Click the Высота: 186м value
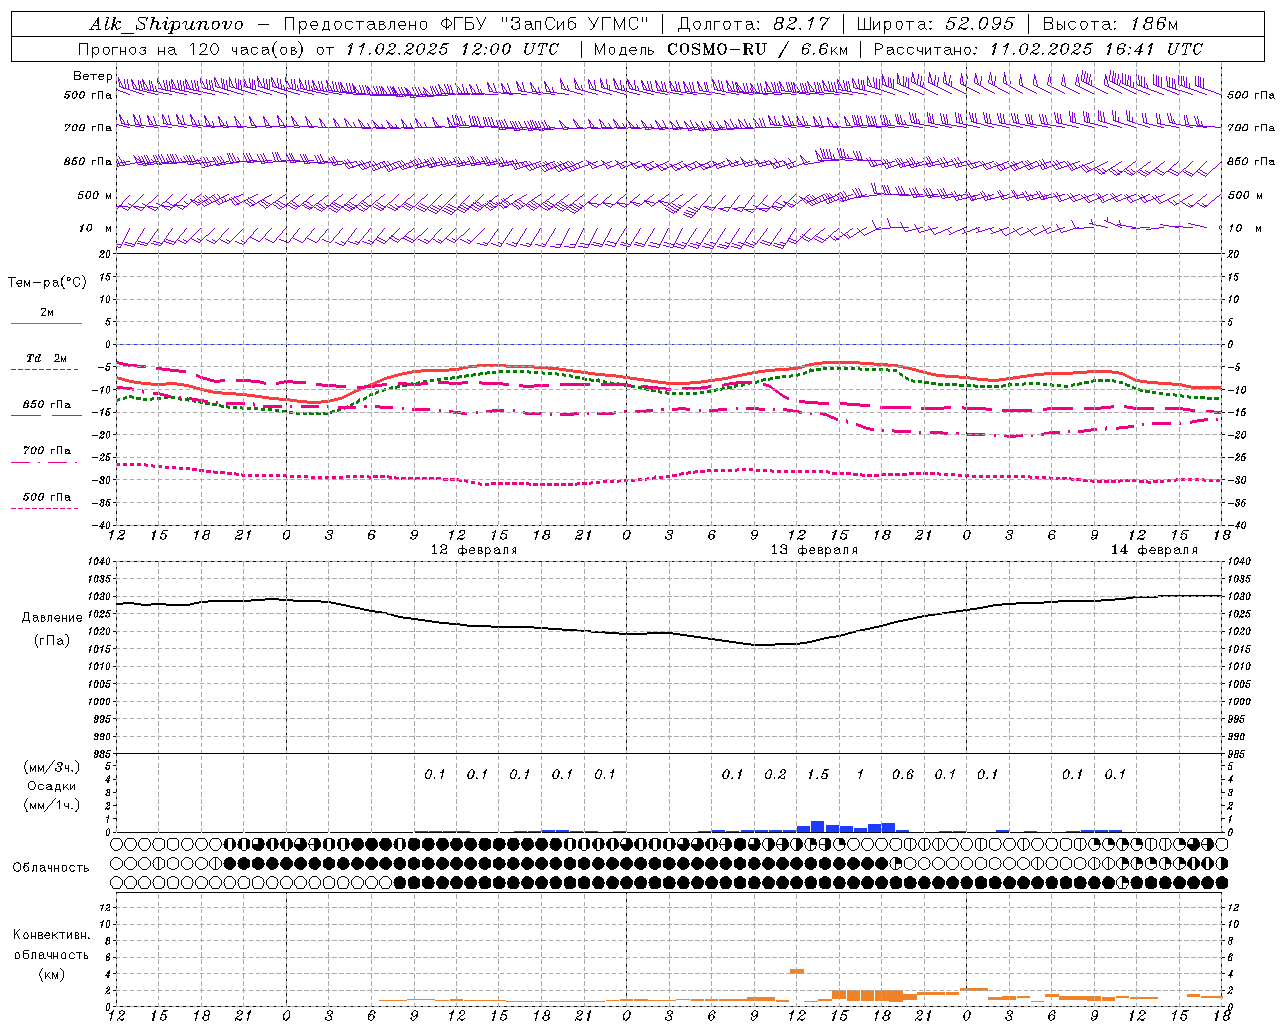 pyautogui.click(x=1110, y=24)
